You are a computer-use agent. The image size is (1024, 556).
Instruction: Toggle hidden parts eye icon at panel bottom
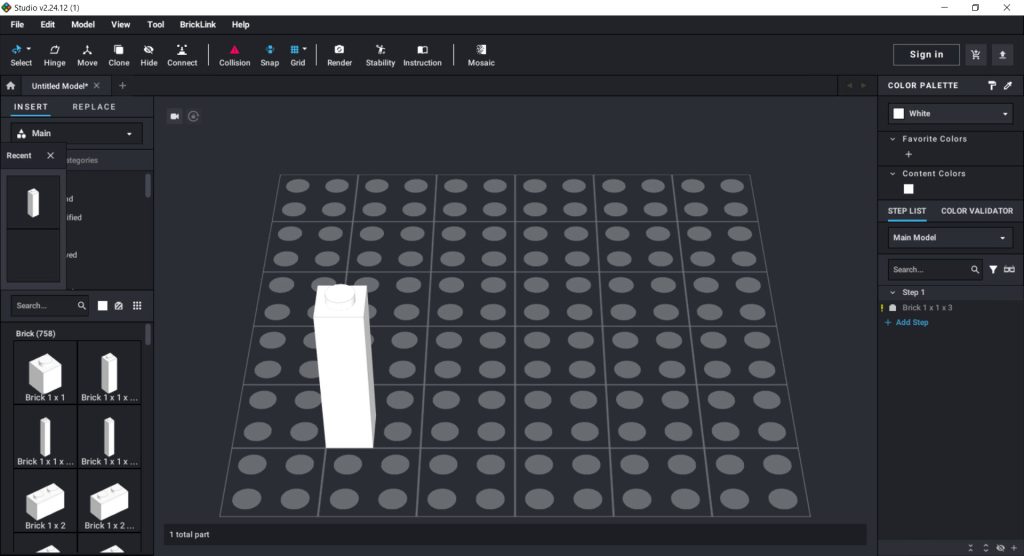(x=1000, y=548)
